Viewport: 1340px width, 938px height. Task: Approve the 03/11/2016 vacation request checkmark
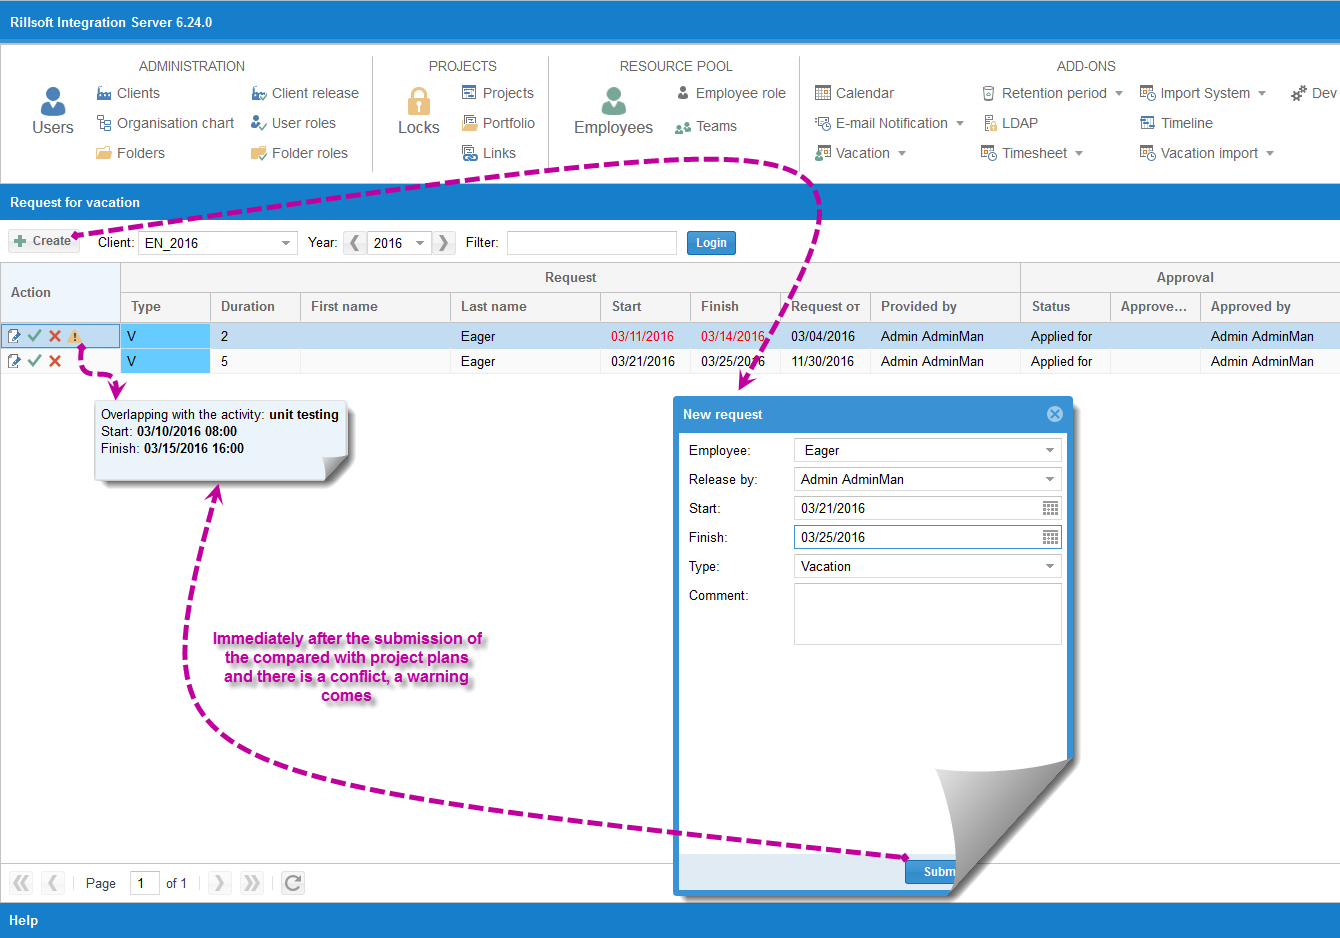tap(34, 336)
